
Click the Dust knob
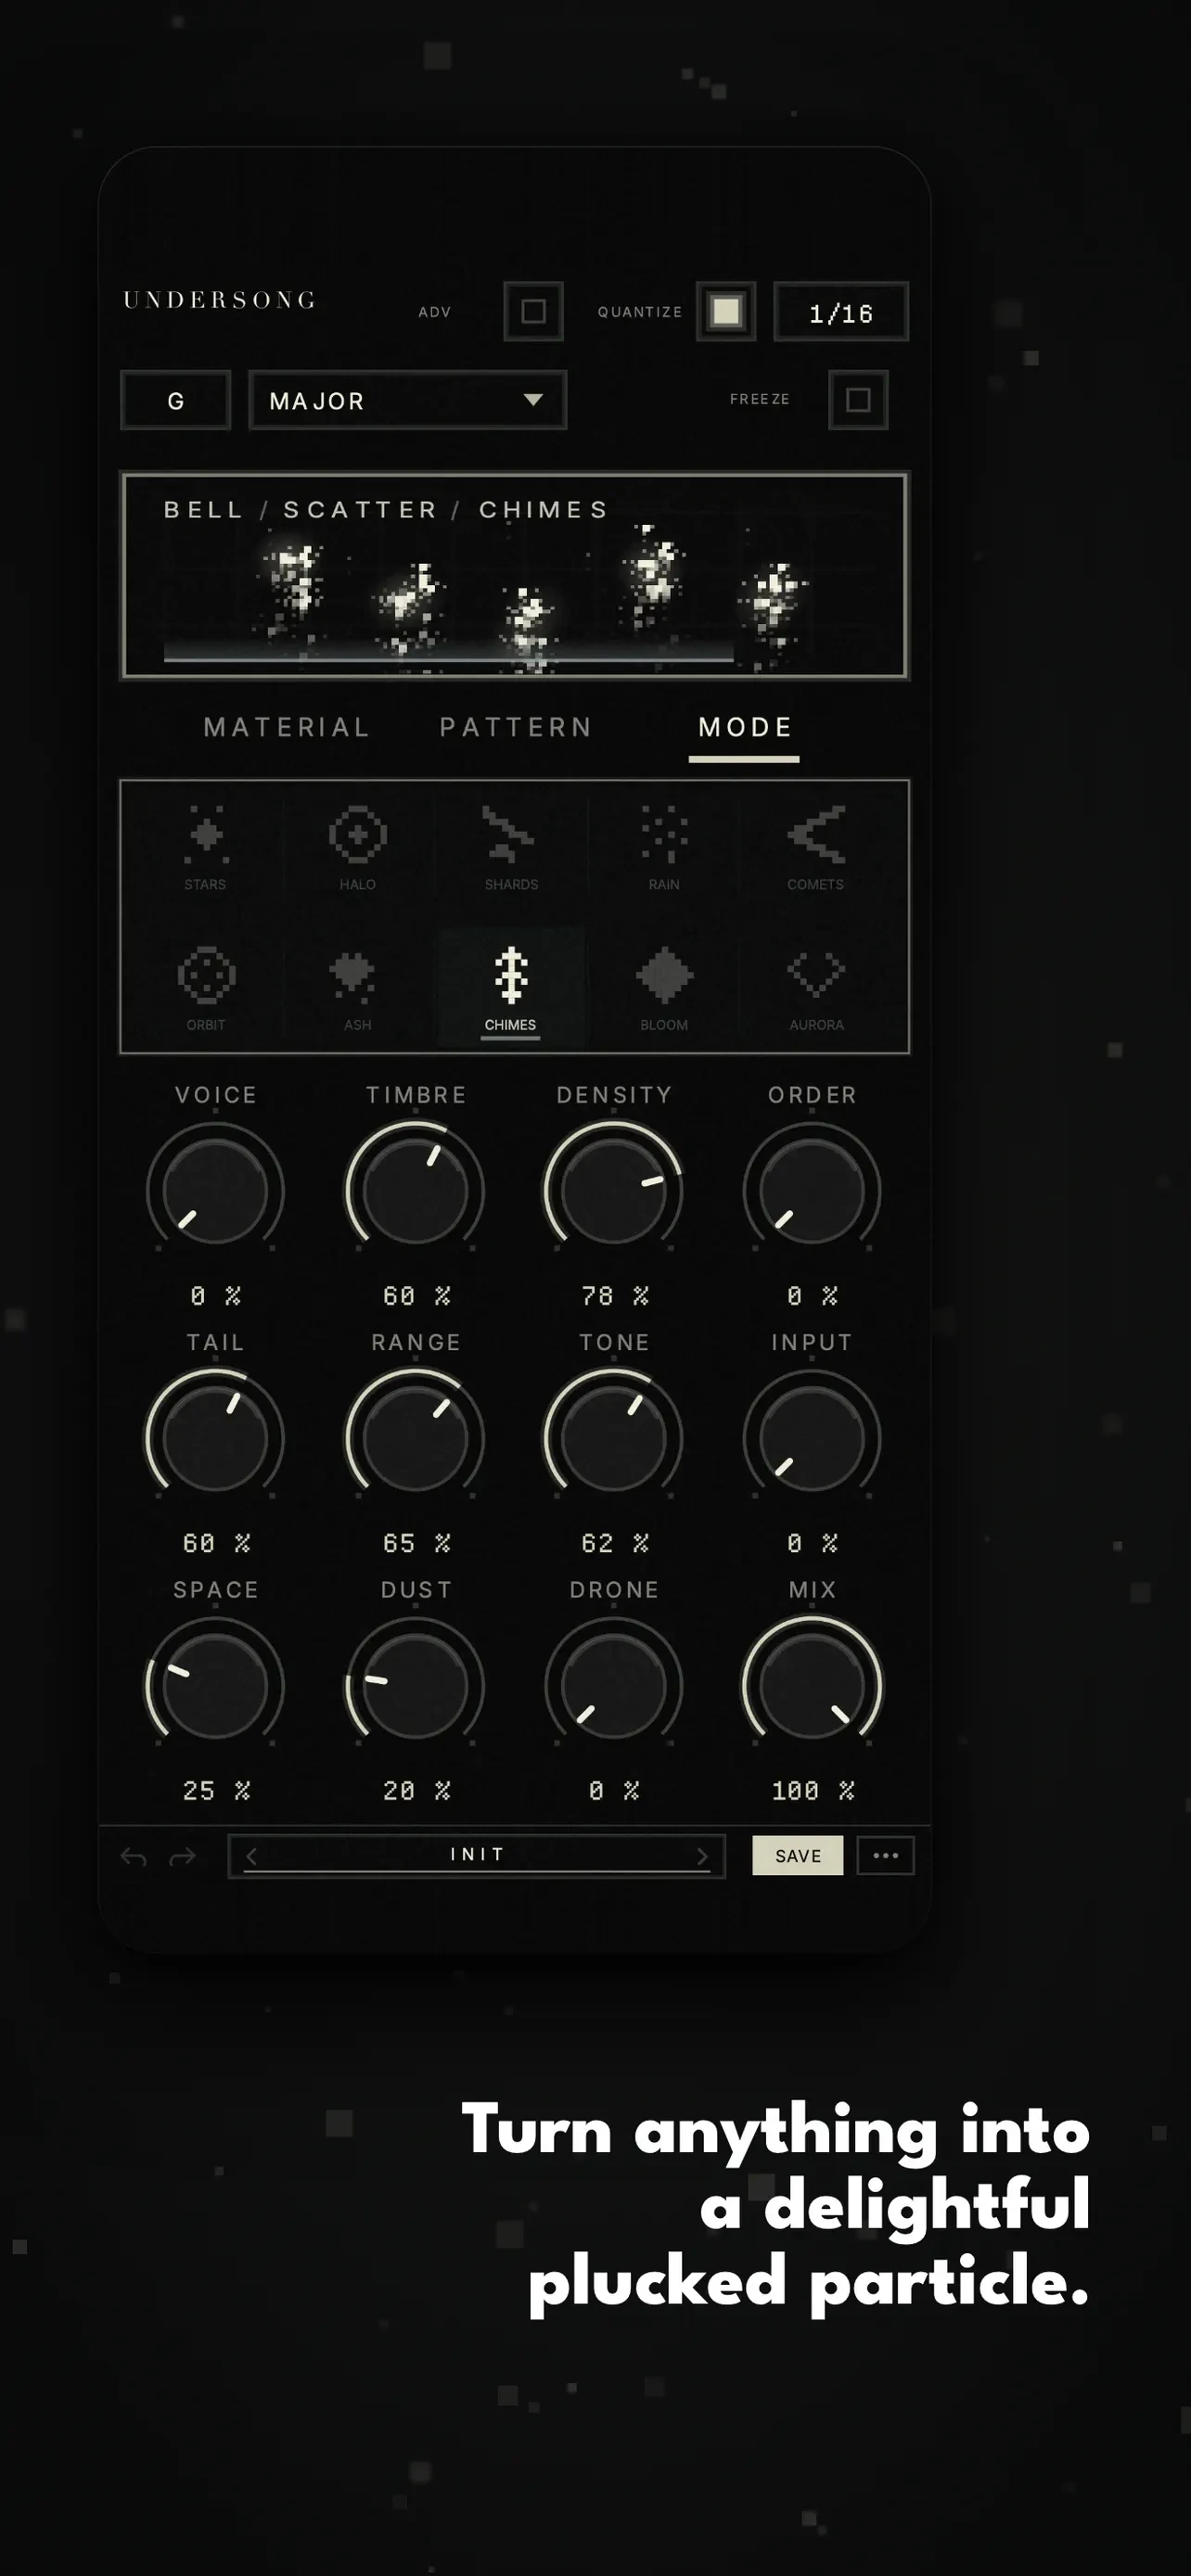[x=415, y=1686]
